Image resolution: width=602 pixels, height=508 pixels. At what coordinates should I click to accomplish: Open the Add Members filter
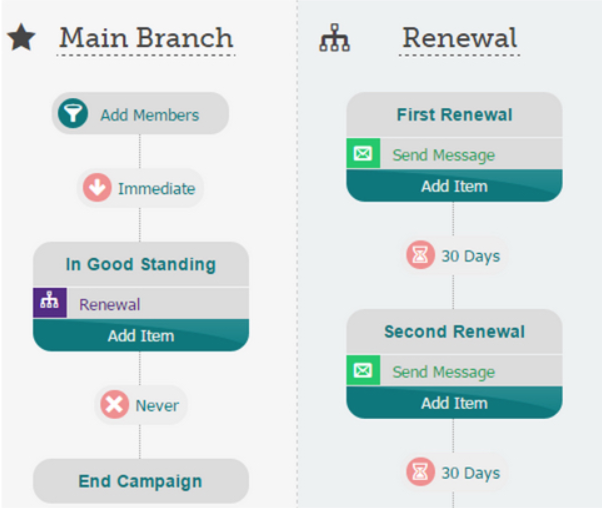[x=140, y=113]
